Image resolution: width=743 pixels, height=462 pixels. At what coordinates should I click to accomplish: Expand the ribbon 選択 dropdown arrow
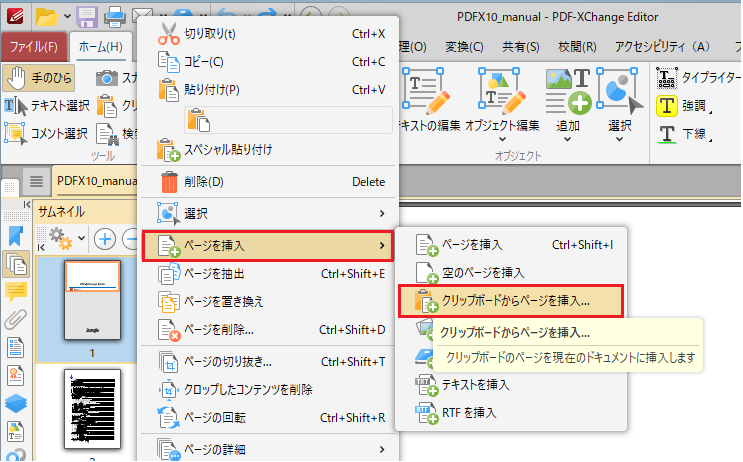pos(620,139)
